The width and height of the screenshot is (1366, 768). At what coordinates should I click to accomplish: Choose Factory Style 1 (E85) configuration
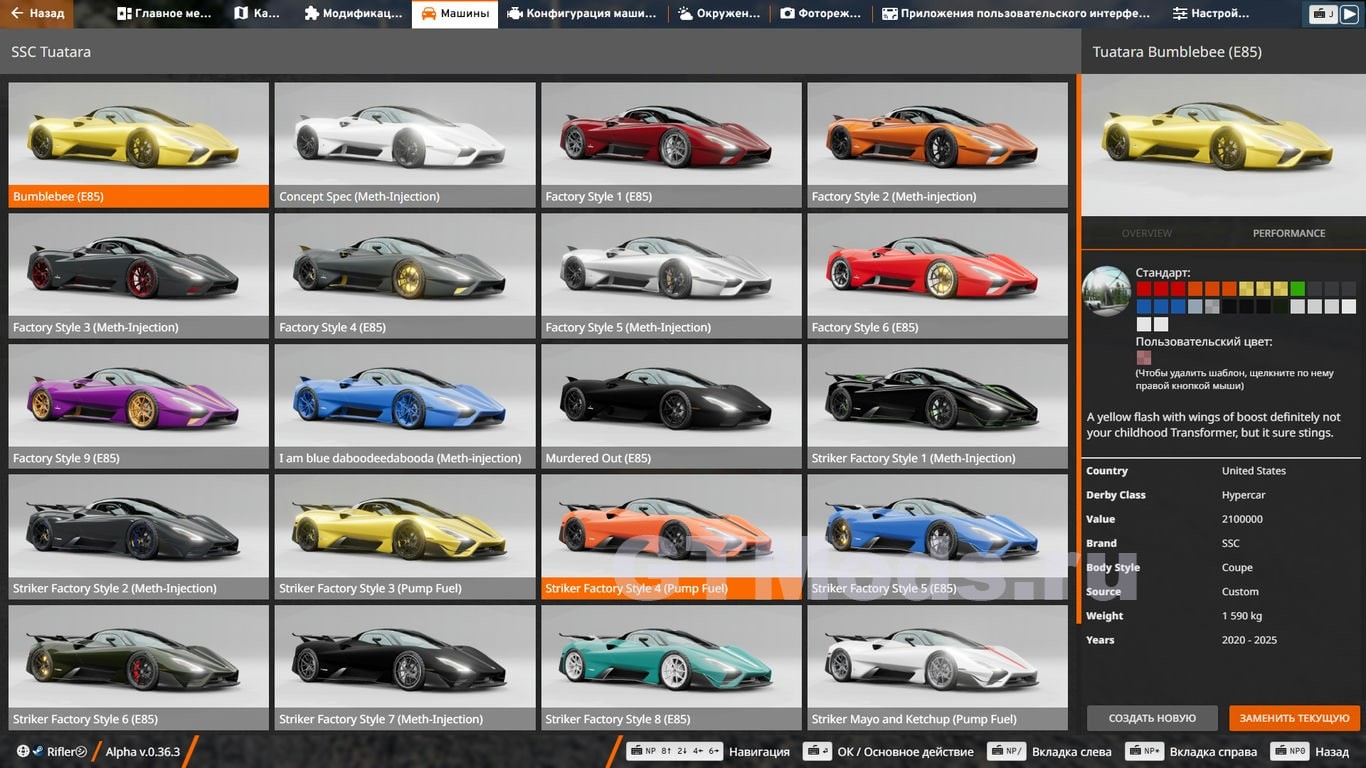coord(671,144)
